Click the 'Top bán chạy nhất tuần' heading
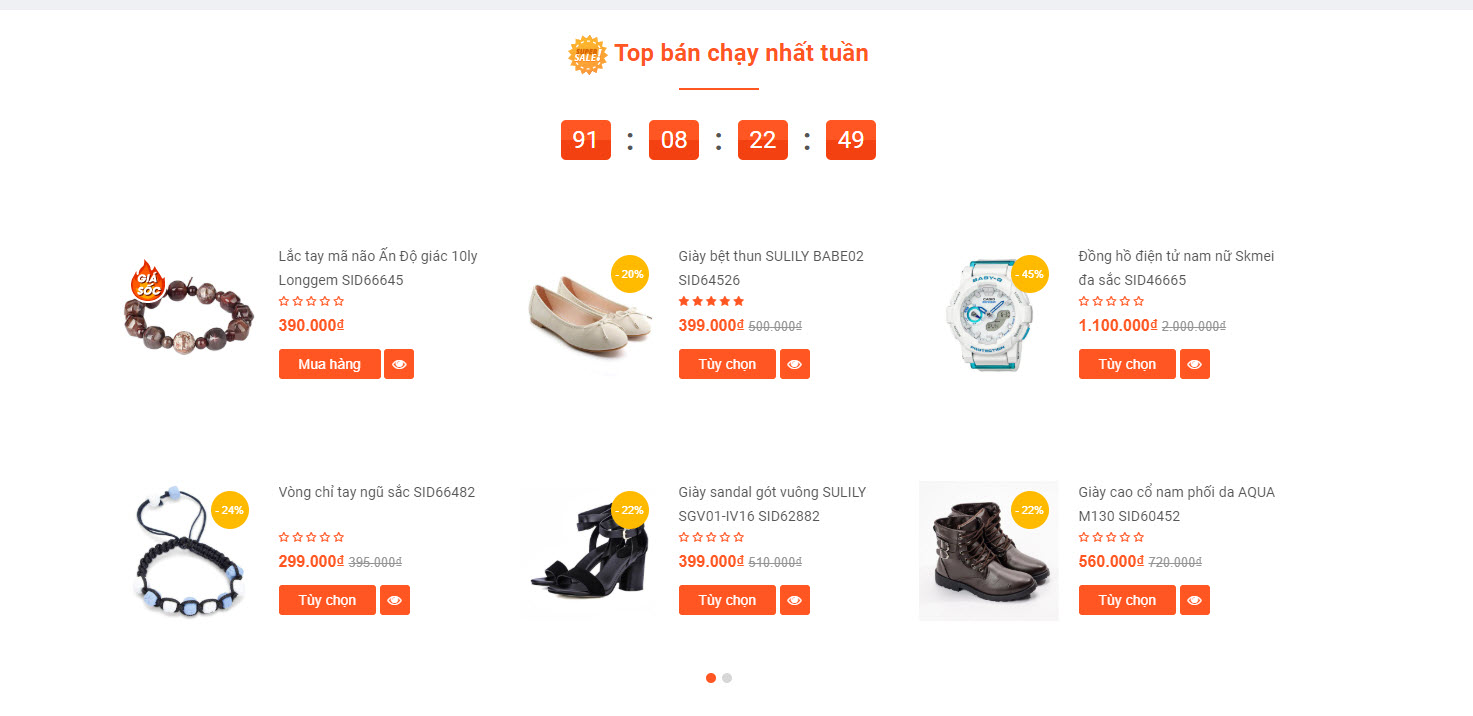The height and width of the screenshot is (716, 1473). pyautogui.click(x=741, y=53)
